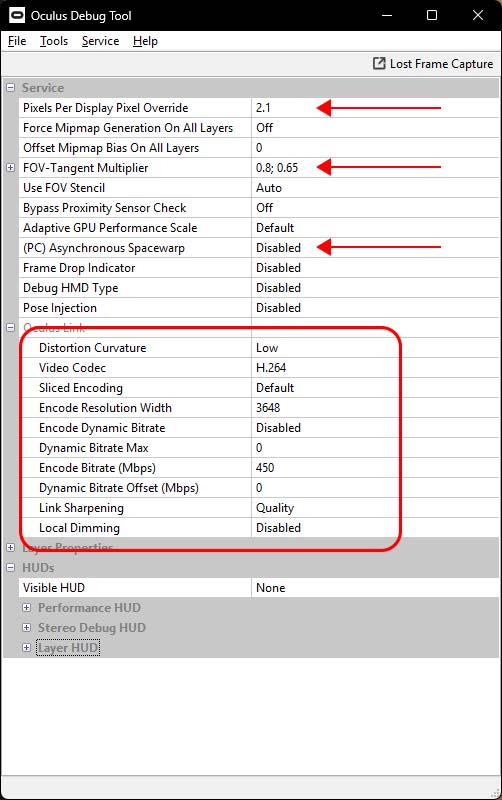Change Local Dimming value Disabled
Image resolution: width=502 pixels, height=800 pixels.
pyautogui.click(x=375, y=528)
